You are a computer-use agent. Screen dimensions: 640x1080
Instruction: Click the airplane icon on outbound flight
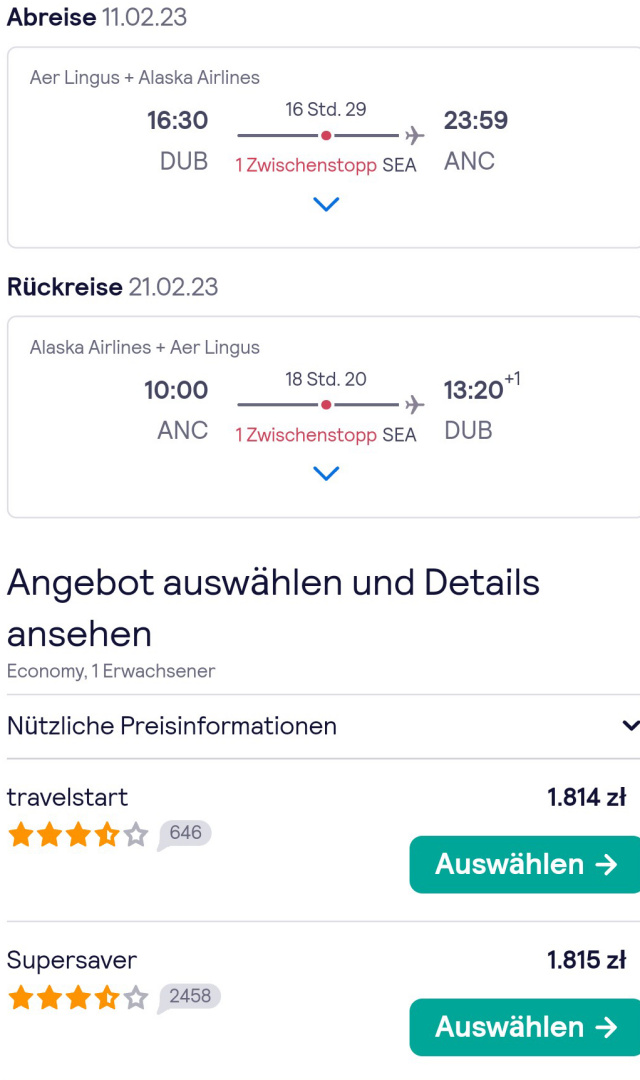point(414,135)
